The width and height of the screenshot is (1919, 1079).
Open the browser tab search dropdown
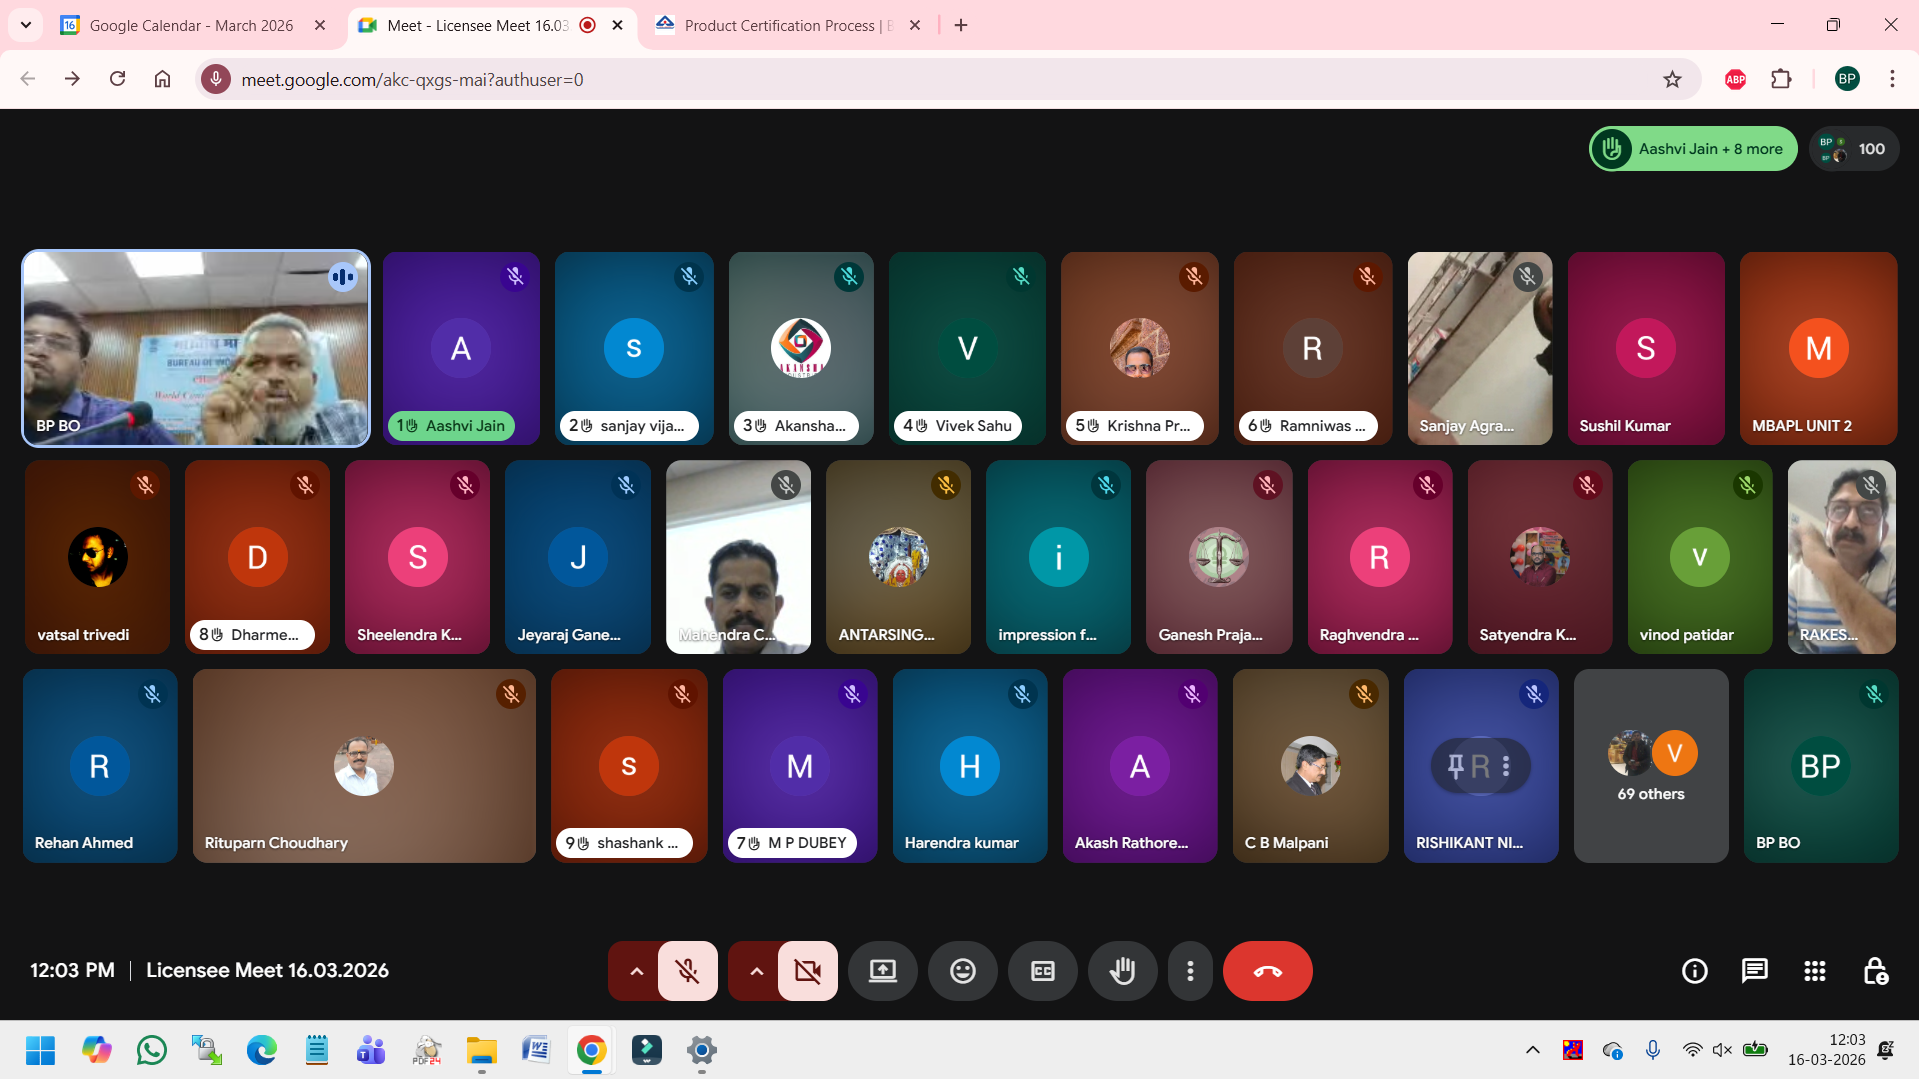[x=26, y=25]
